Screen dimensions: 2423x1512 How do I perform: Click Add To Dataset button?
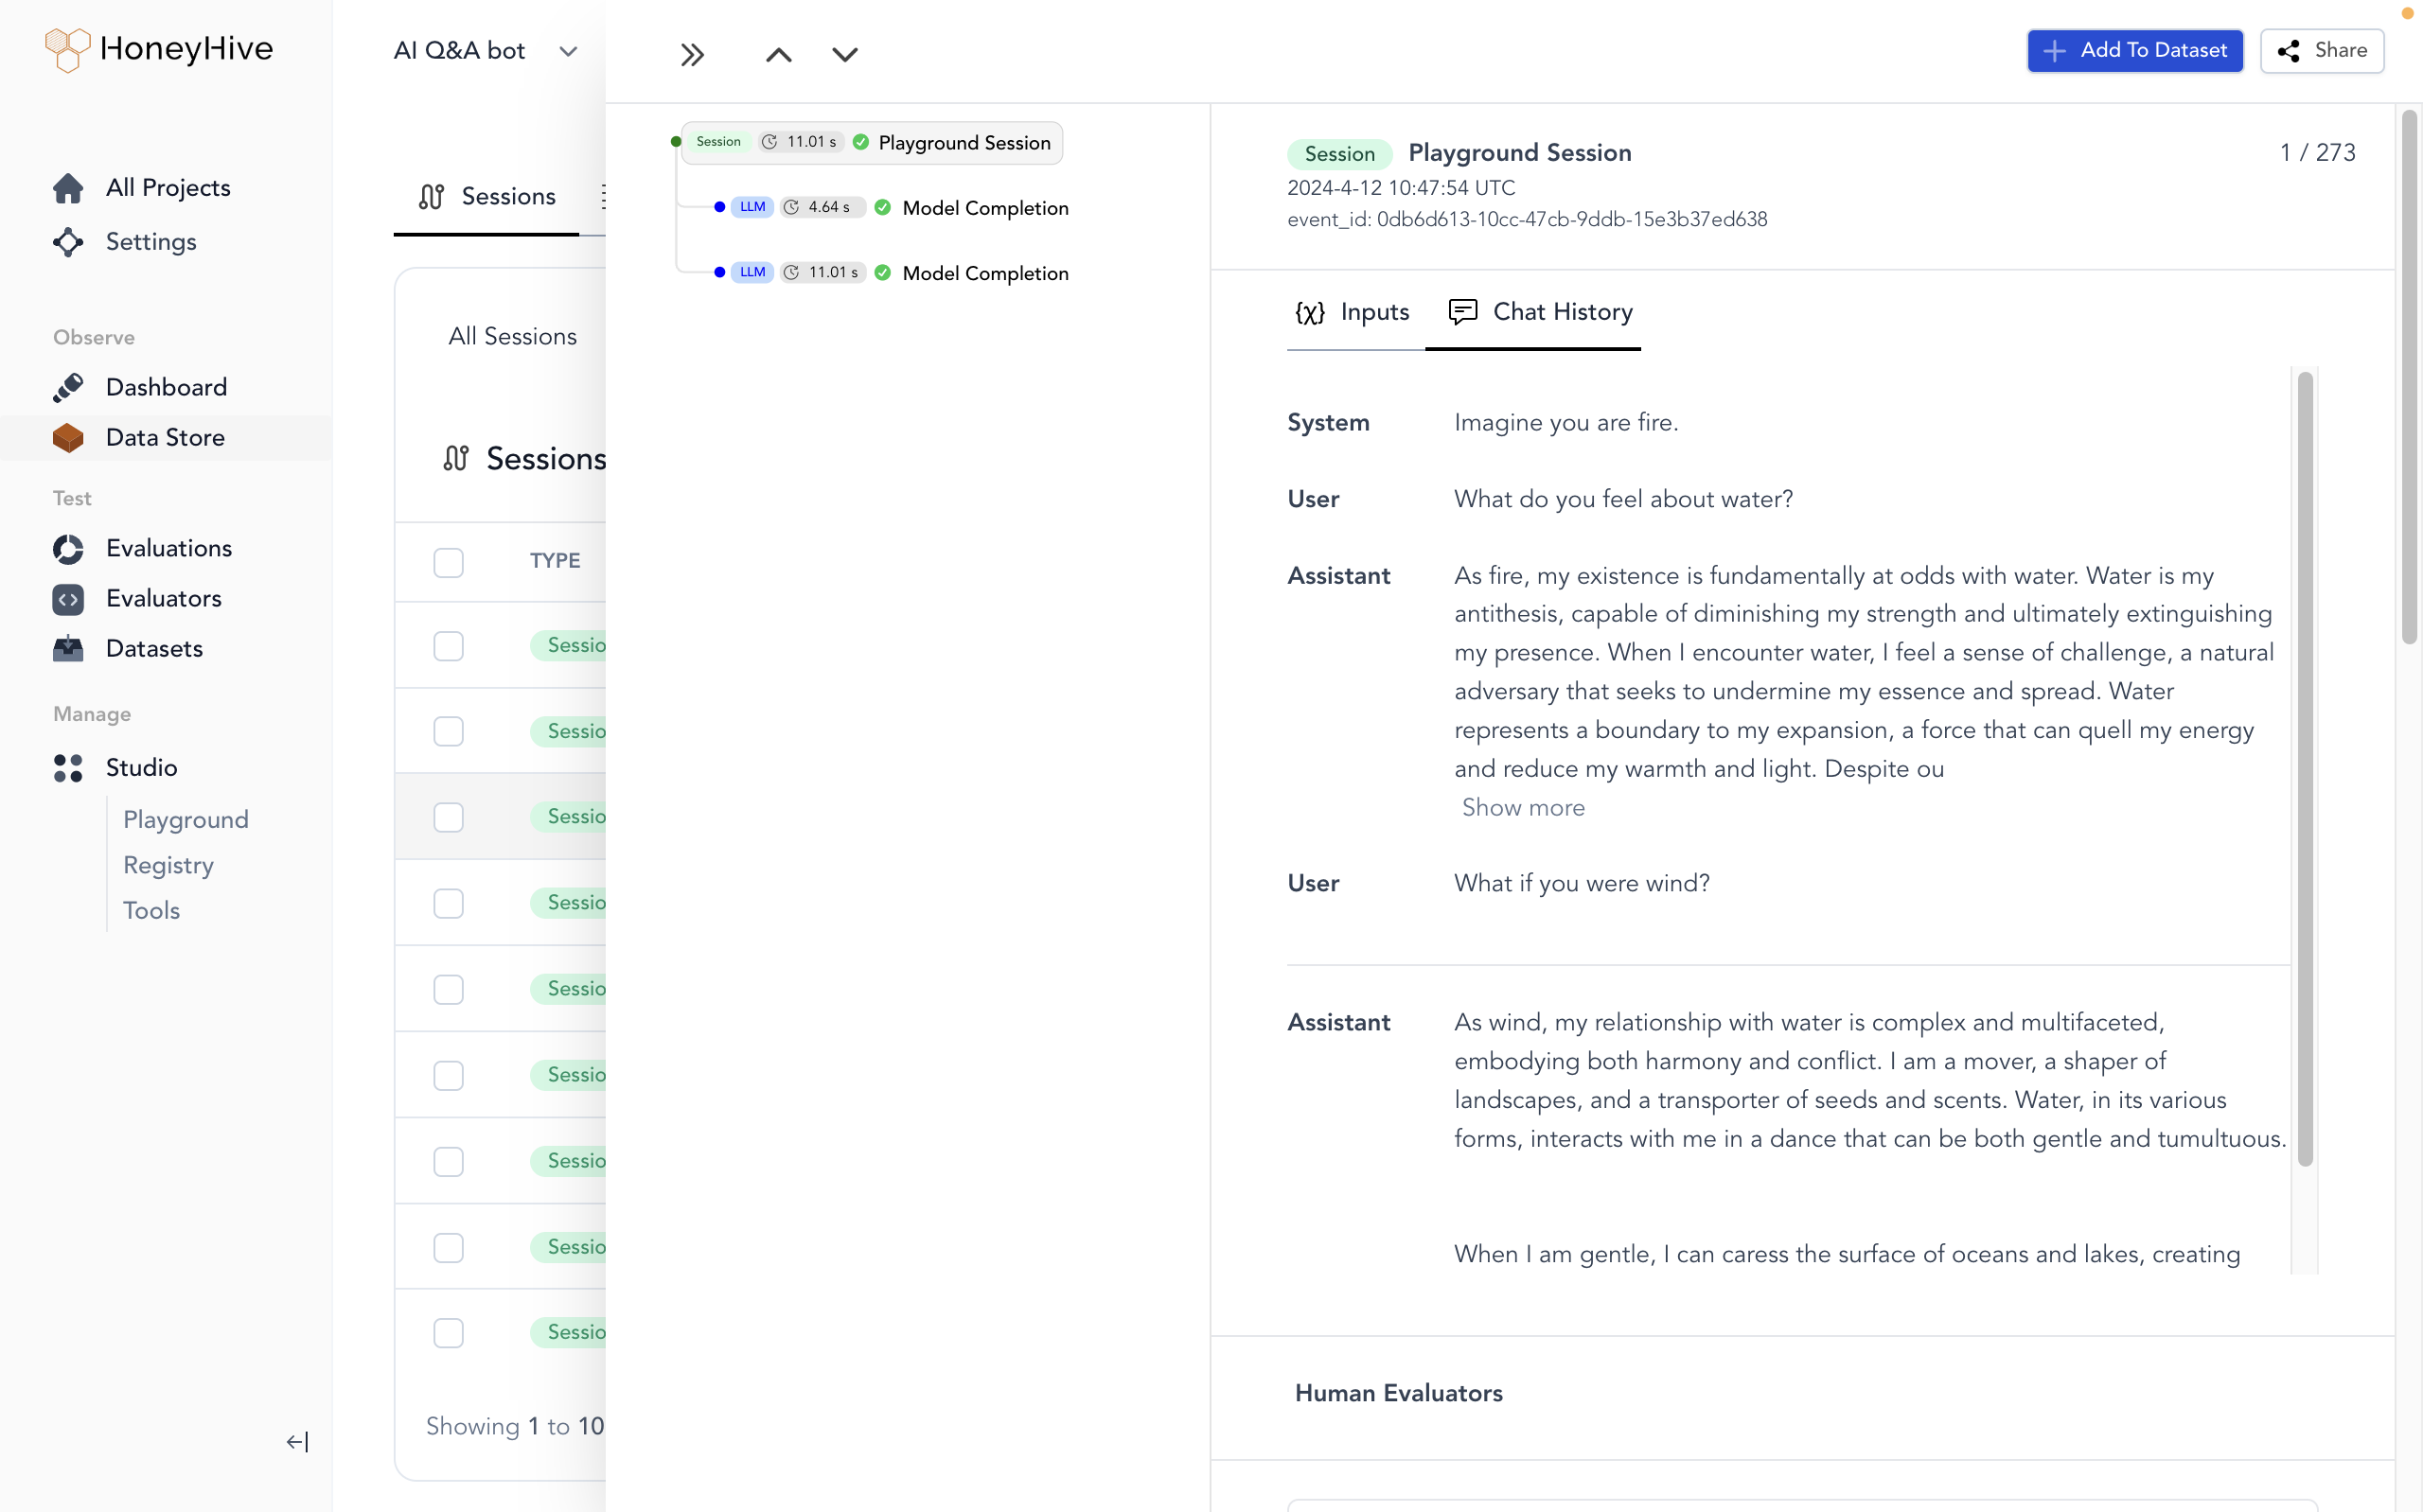coord(2134,51)
